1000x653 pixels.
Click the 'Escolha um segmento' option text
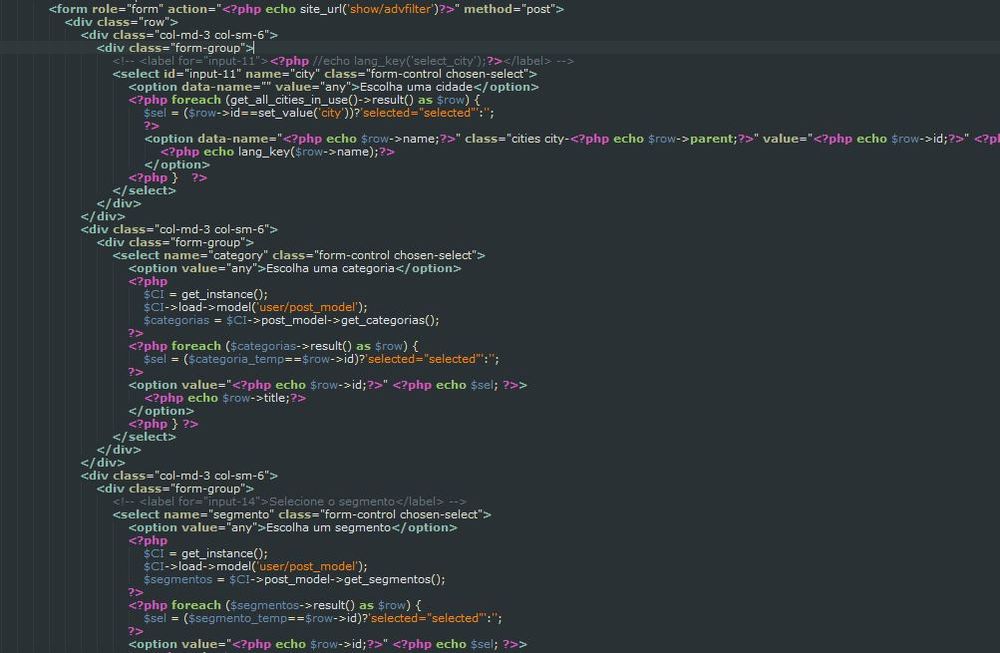coord(326,528)
